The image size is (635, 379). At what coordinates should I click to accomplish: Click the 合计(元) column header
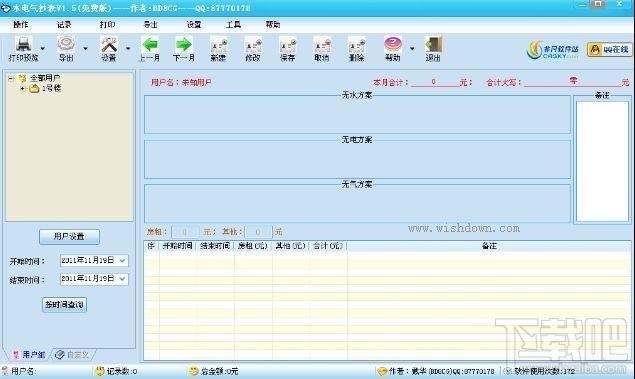point(328,246)
